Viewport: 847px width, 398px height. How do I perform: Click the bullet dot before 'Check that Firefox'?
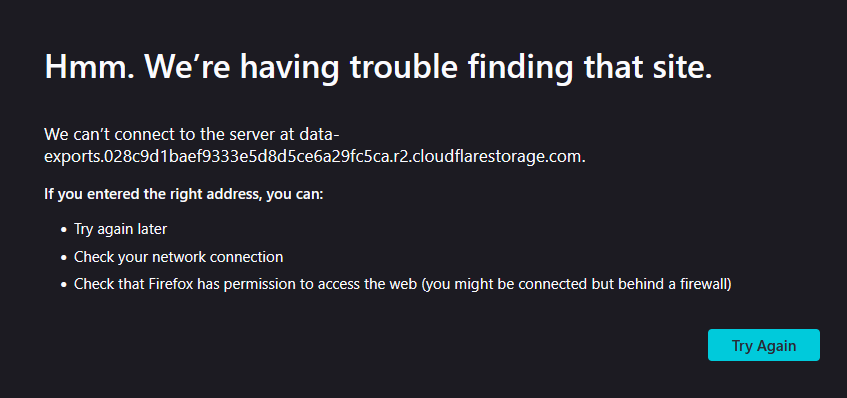64,285
